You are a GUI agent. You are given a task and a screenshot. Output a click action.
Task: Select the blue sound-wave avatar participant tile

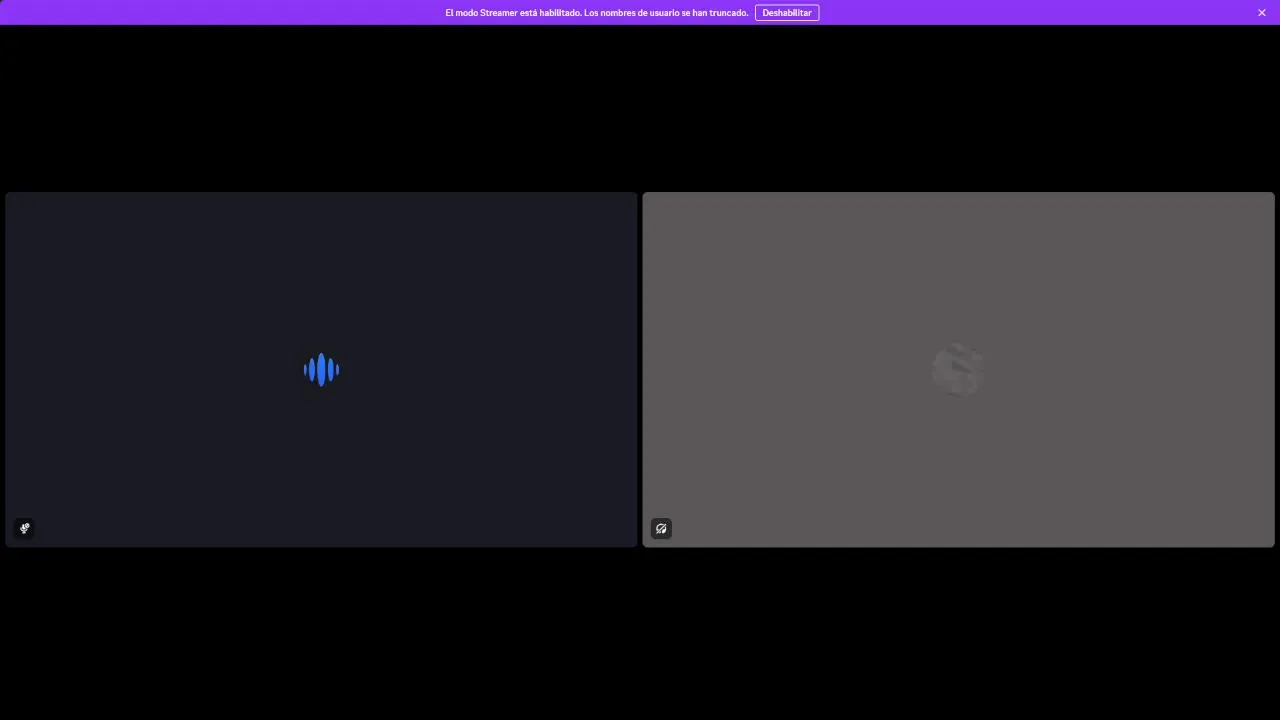point(321,369)
